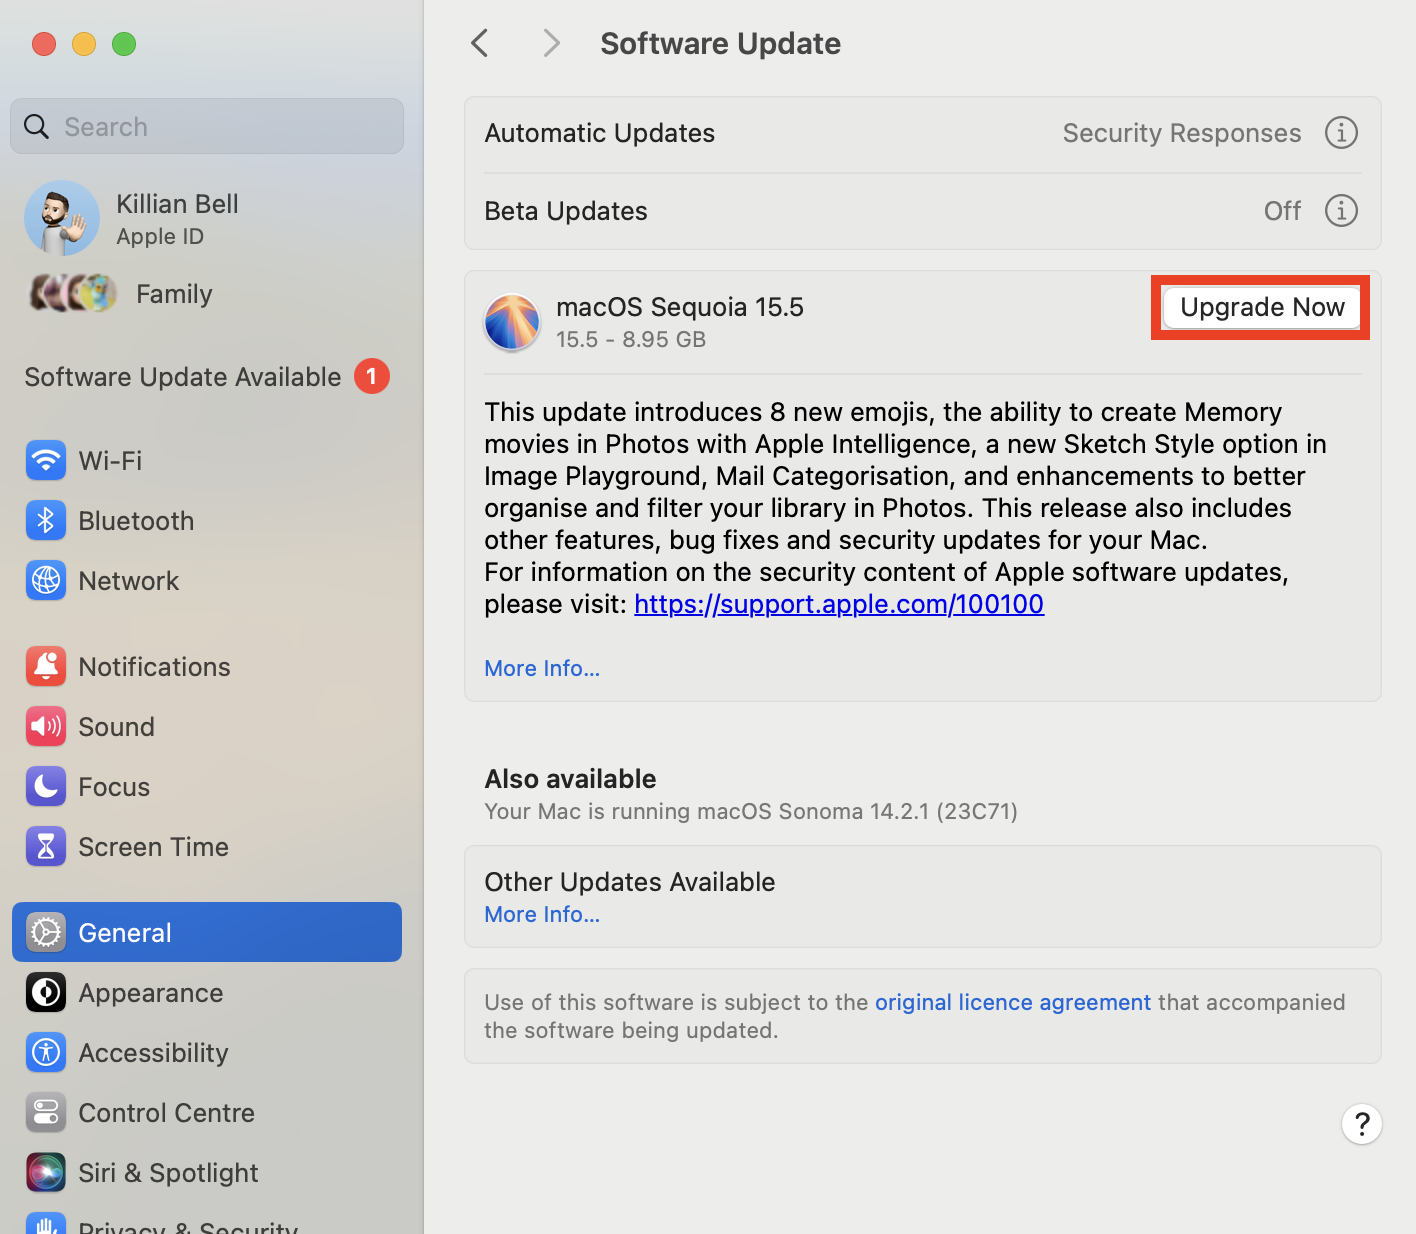This screenshot has width=1416, height=1234.
Task: Select the Sound settings icon
Action: (45, 726)
